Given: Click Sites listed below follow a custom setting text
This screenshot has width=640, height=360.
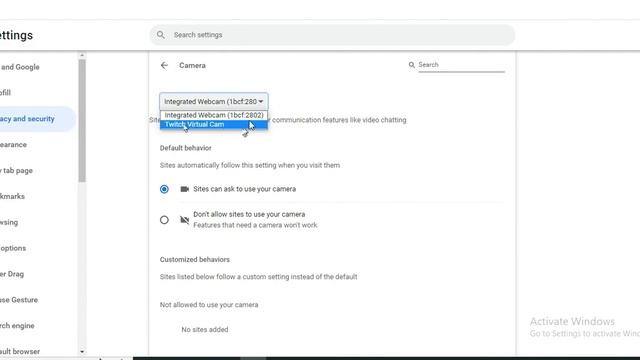Looking at the screenshot, I should coord(258,277).
